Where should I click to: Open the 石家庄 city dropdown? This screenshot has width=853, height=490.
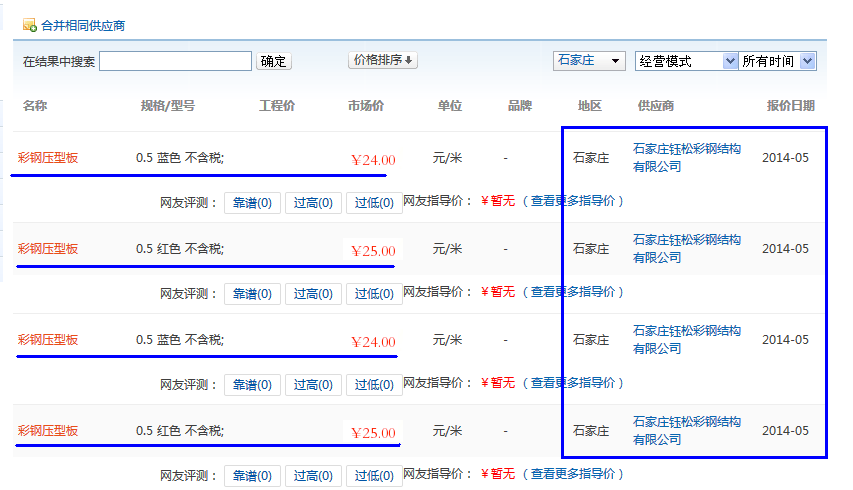(x=589, y=60)
